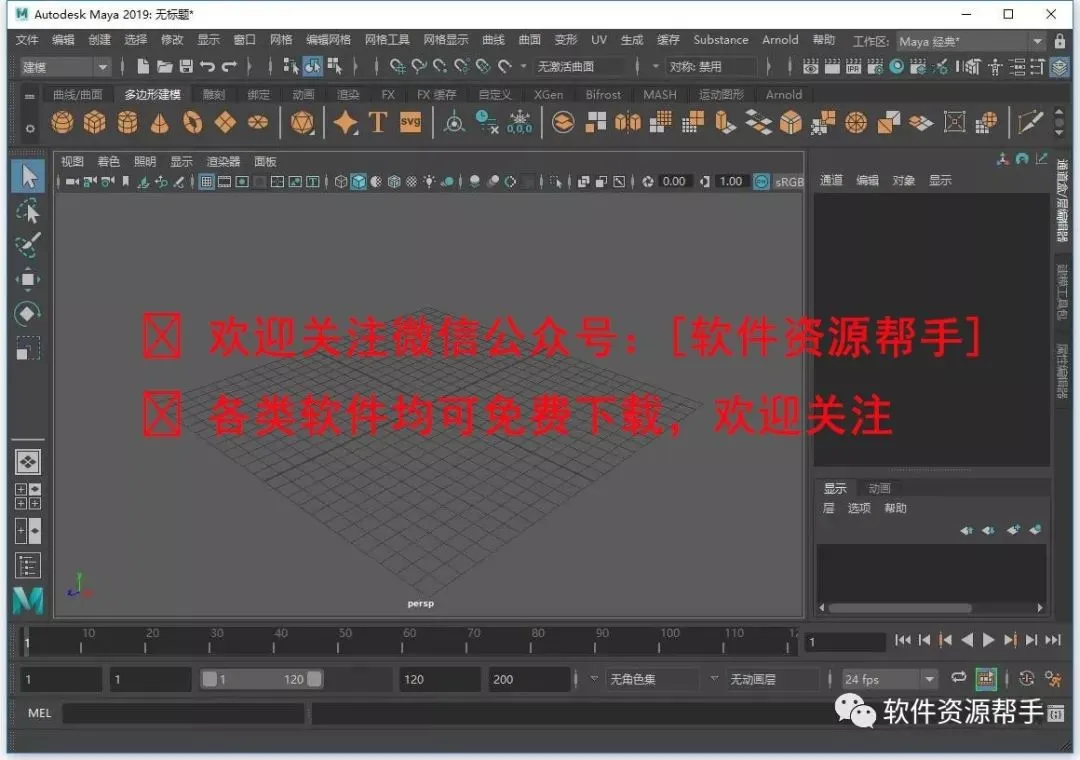The height and width of the screenshot is (760, 1080).
Task: Click the range slider bar
Action: click(x=262, y=679)
